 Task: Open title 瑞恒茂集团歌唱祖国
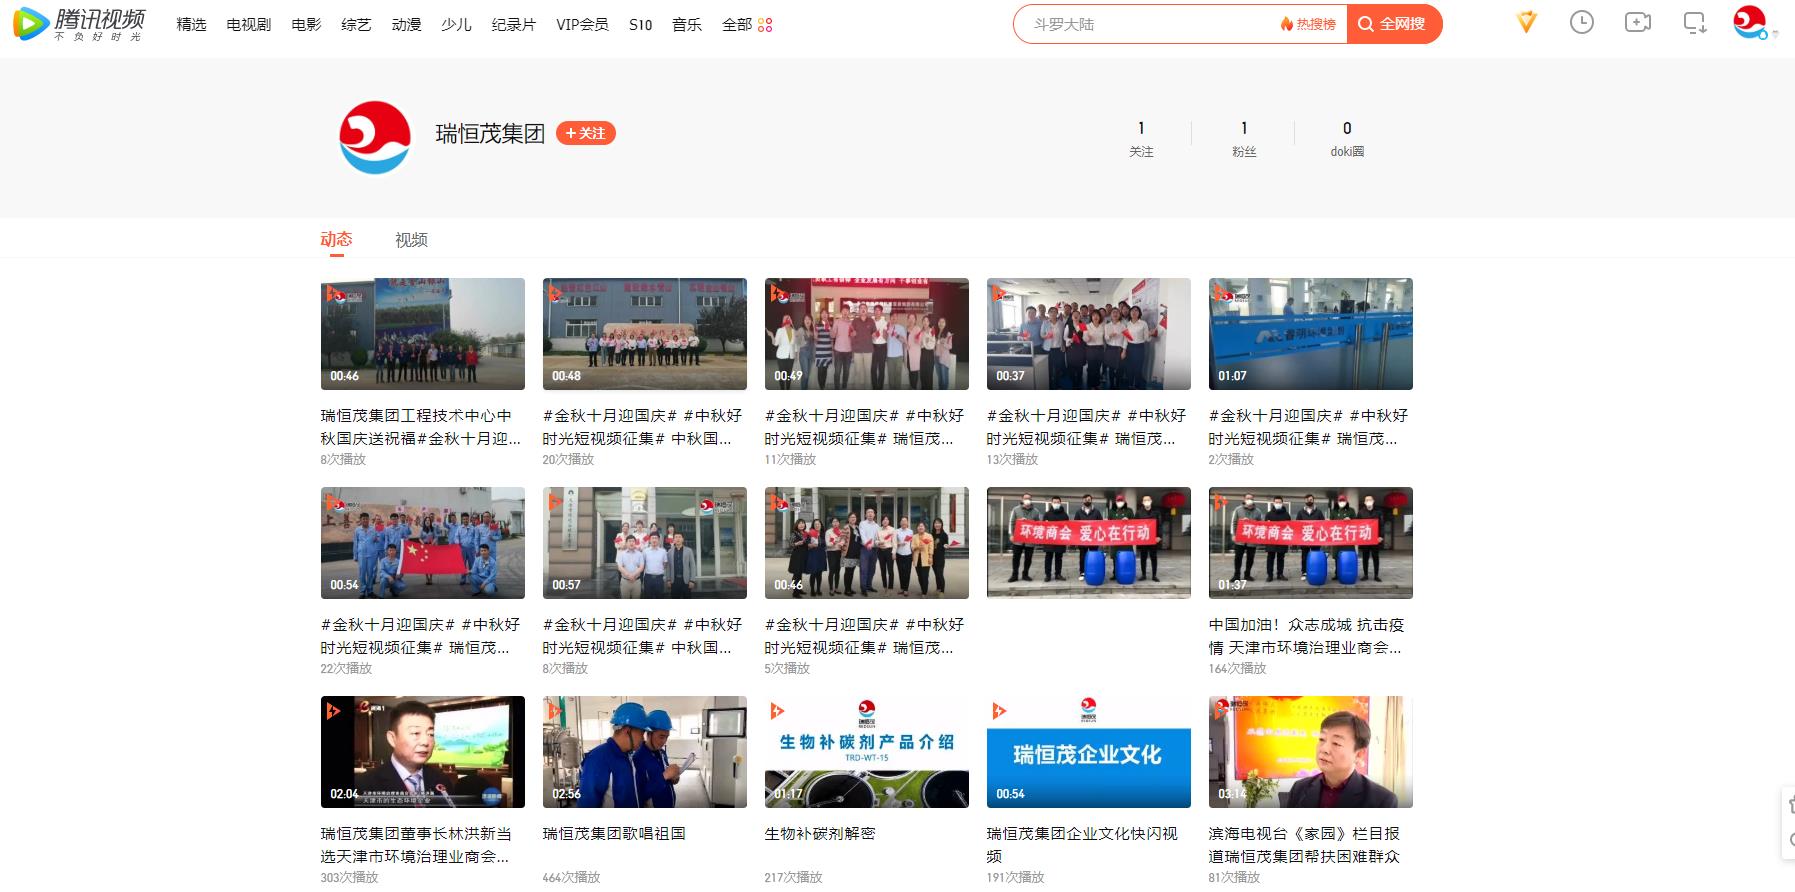point(614,833)
